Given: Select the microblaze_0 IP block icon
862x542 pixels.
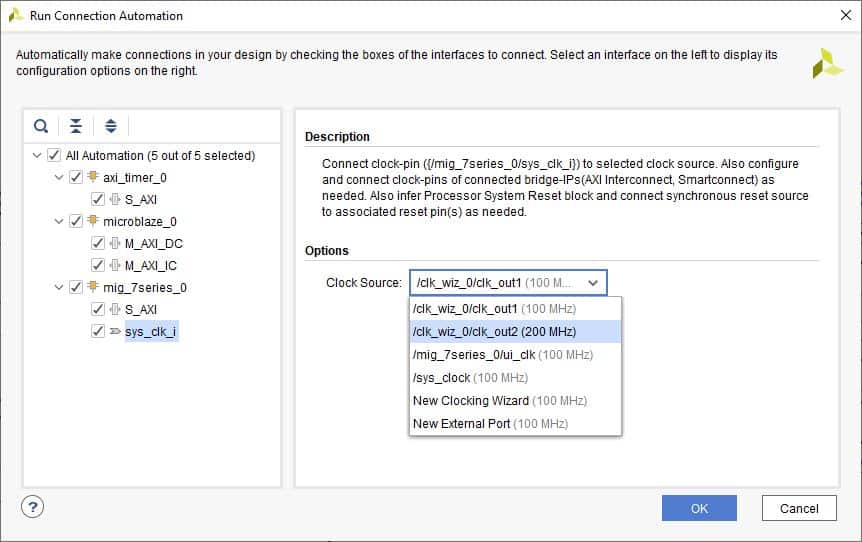Looking at the screenshot, I should [x=93, y=221].
